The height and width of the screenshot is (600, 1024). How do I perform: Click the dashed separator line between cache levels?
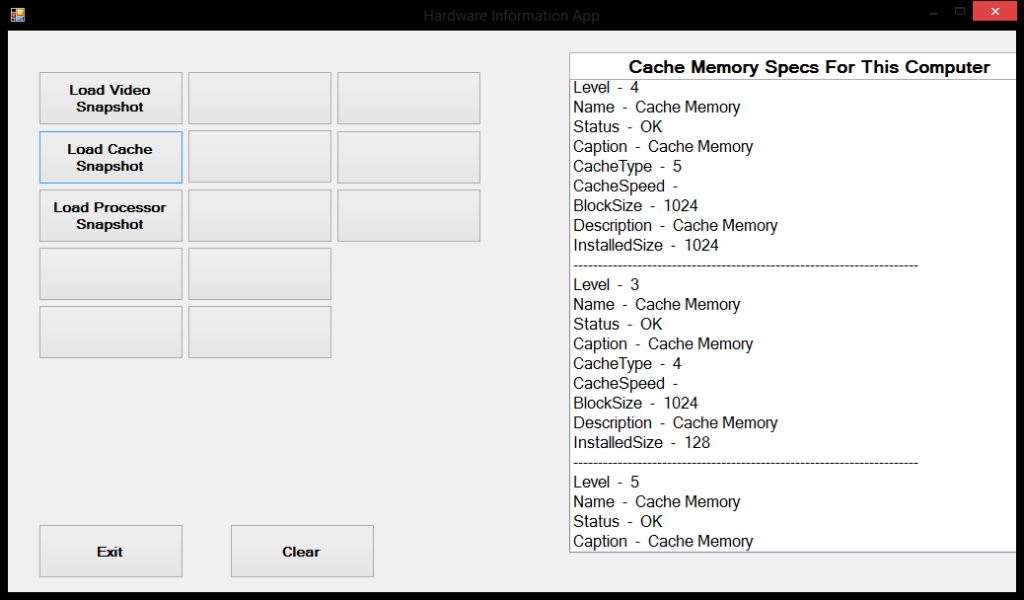(x=745, y=264)
